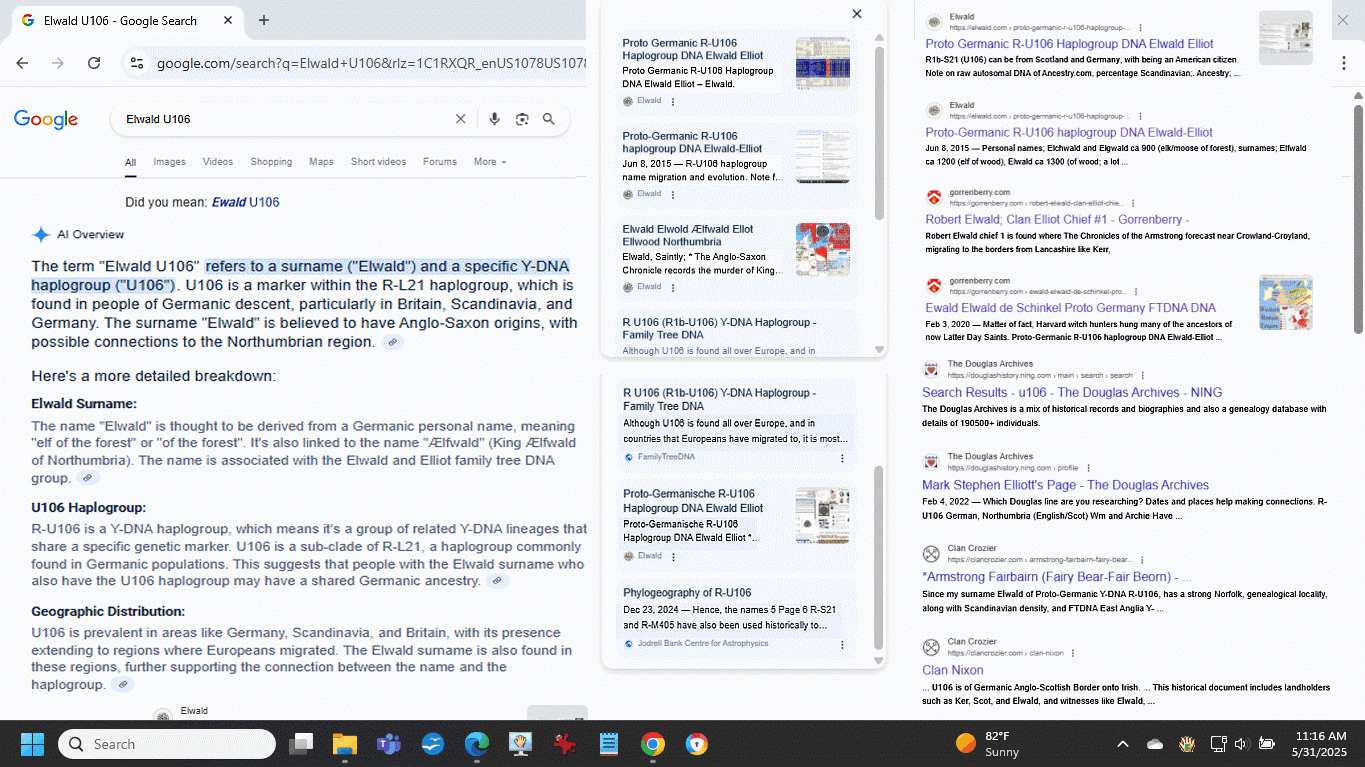Screen dimensions: 1365x767
Task: Open Proto-Germanic R-U106 haplogroup DNA Elwald-Elliot result
Action: 1069,132
